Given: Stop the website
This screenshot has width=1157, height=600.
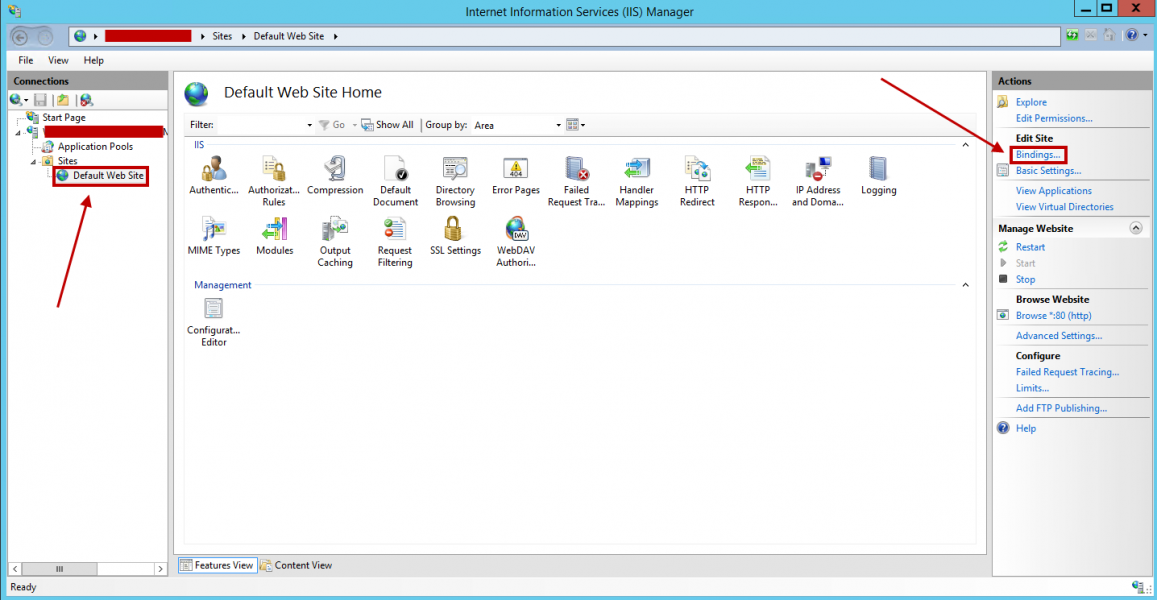Looking at the screenshot, I should point(1026,280).
